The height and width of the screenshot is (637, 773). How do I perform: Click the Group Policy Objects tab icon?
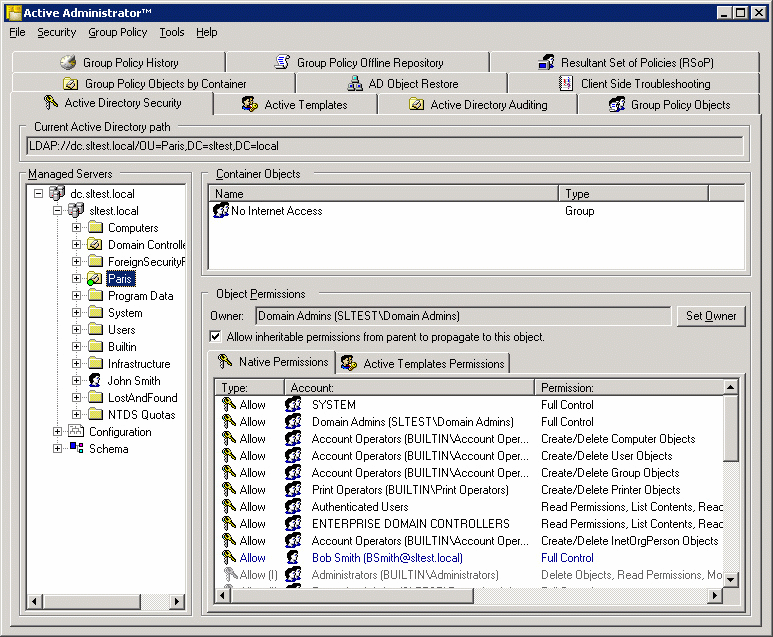click(x=617, y=105)
